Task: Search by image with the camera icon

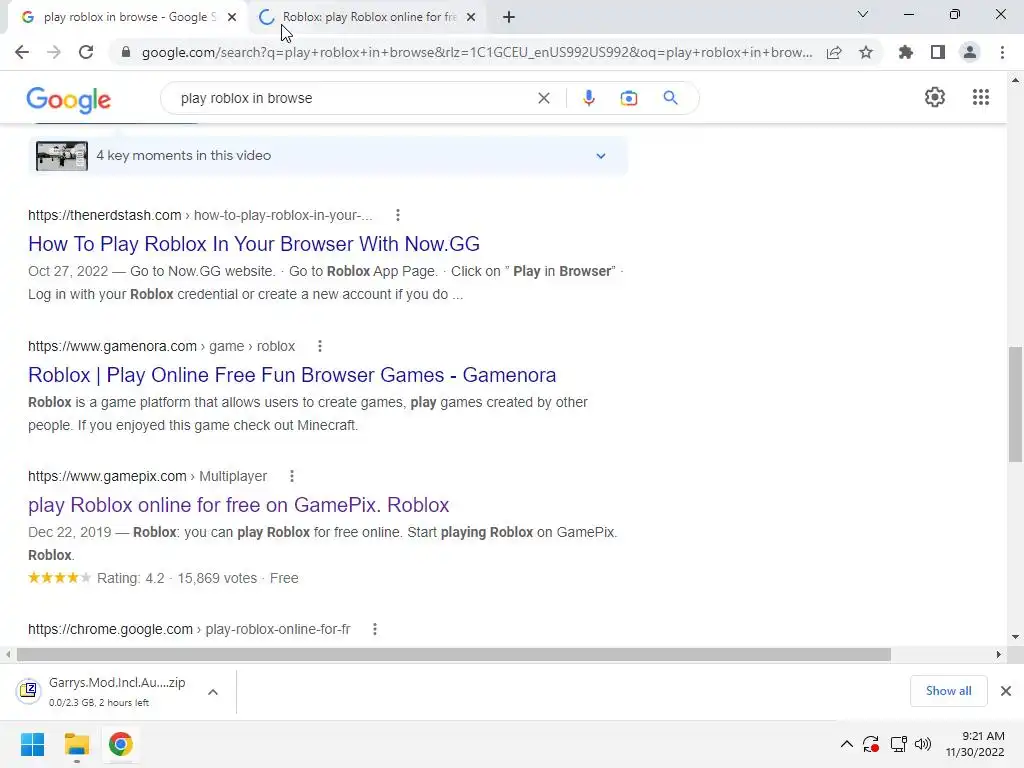Action: tap(629, 98)
